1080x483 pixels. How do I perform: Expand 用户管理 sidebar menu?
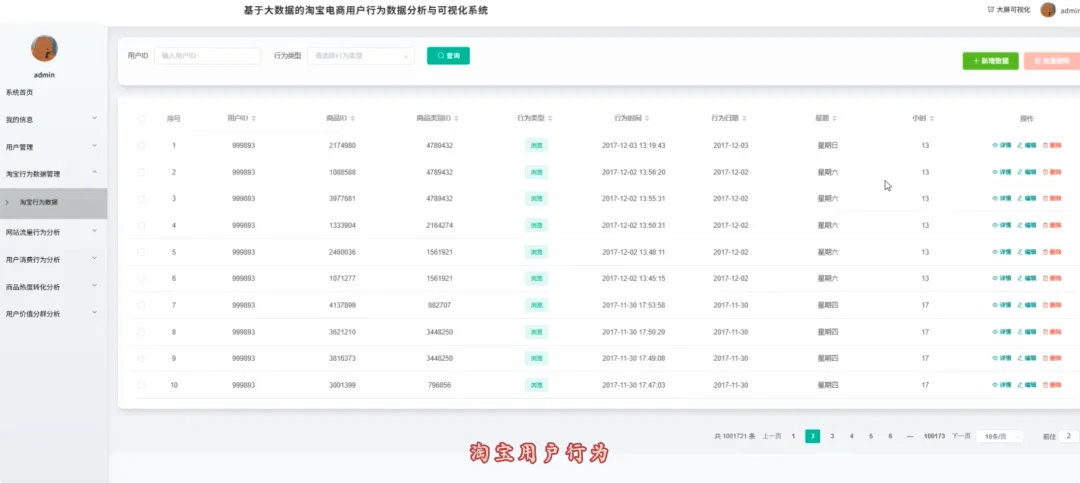point(53,147)
